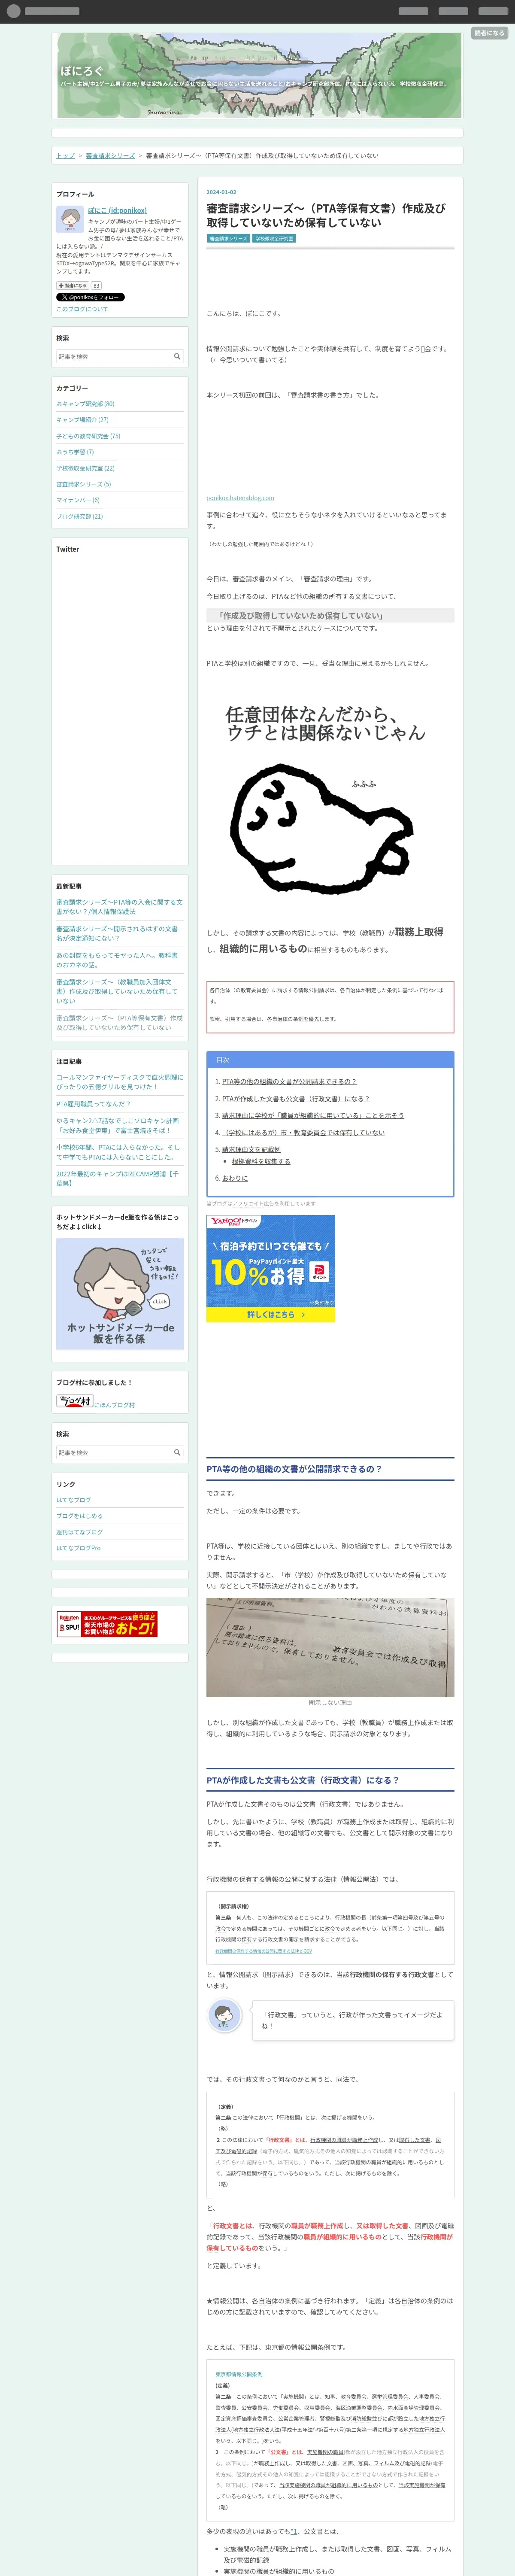The height and width of the screenshot is (2576, 515).
Task: Open popular article PTA雇用職員ってなんだ？
Action: tap(93, 1104)
